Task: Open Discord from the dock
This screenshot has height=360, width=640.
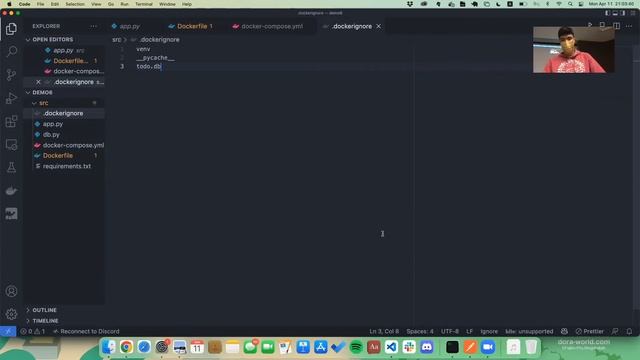Action: click(x=427, y=347)
